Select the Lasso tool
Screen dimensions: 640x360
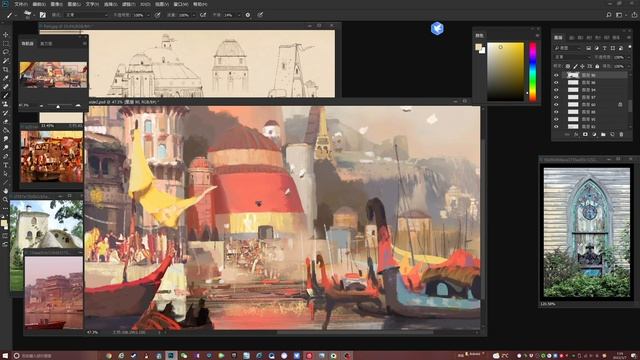[6, 52]
